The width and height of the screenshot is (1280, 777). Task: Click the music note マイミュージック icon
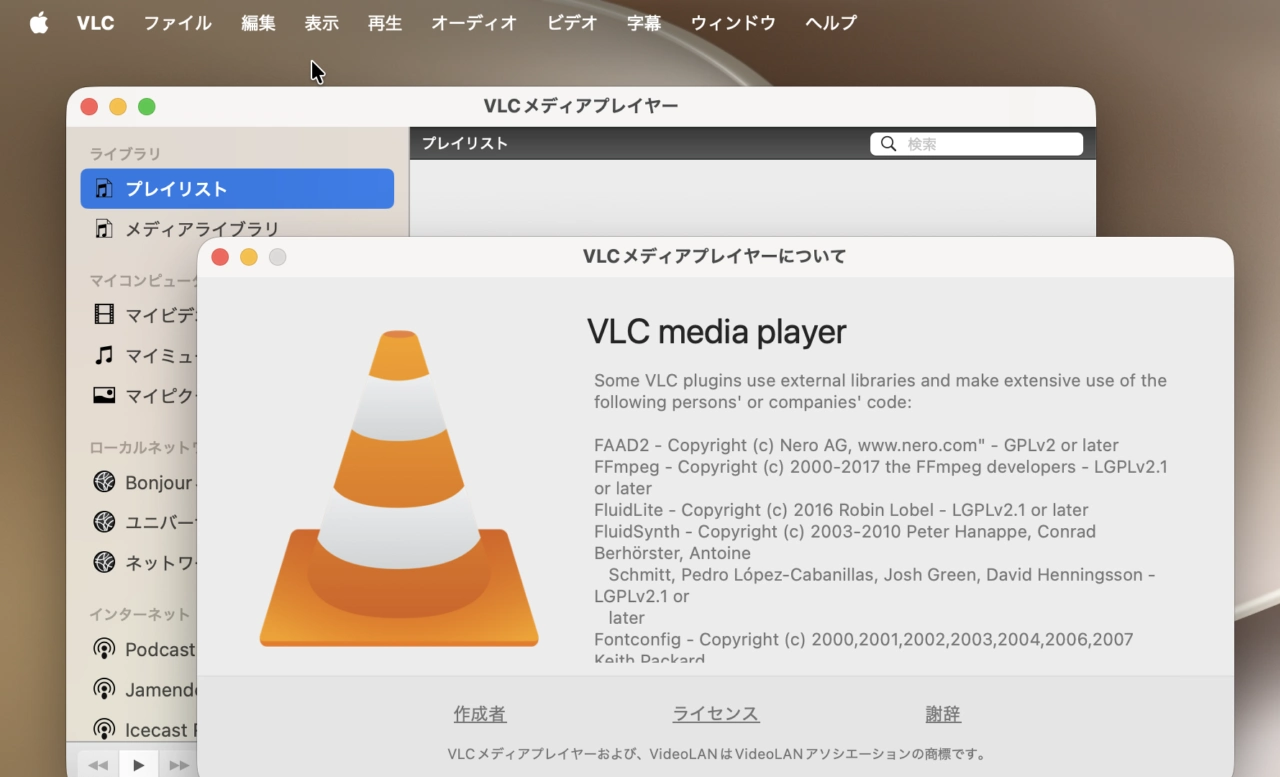(104, 355)
